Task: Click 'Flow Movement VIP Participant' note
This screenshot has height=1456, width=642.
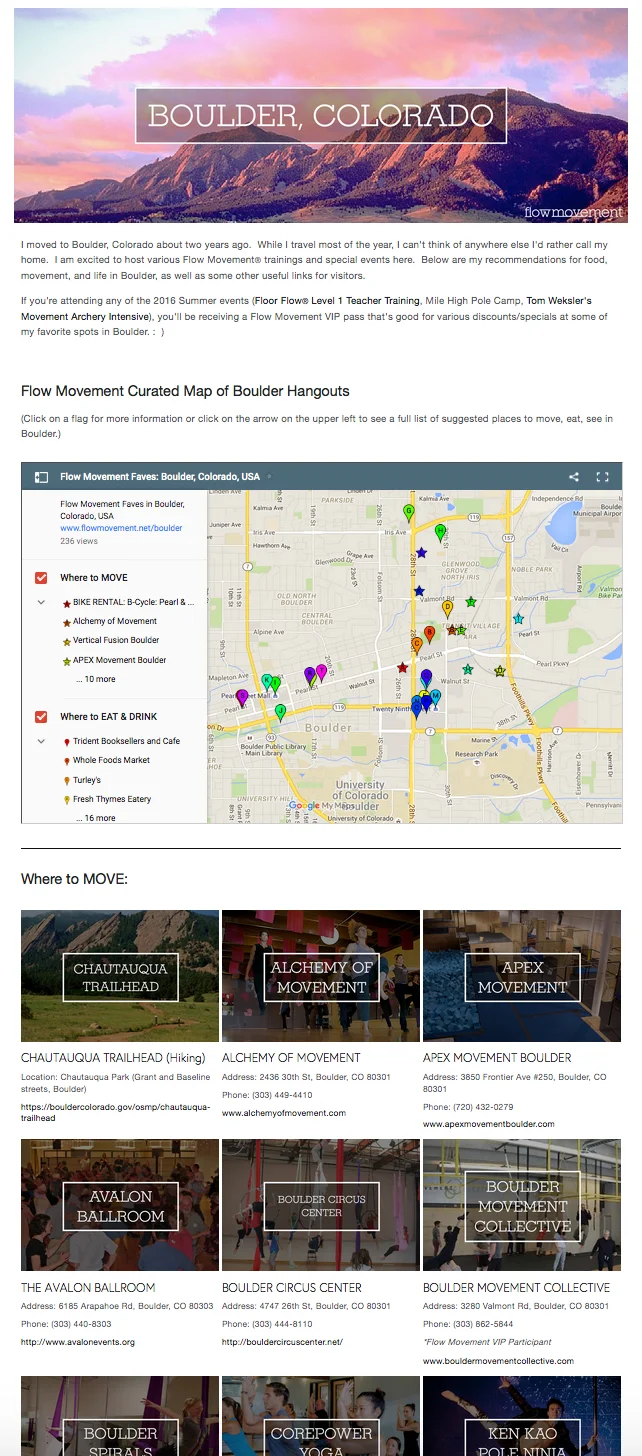Action: (487, 1342)
